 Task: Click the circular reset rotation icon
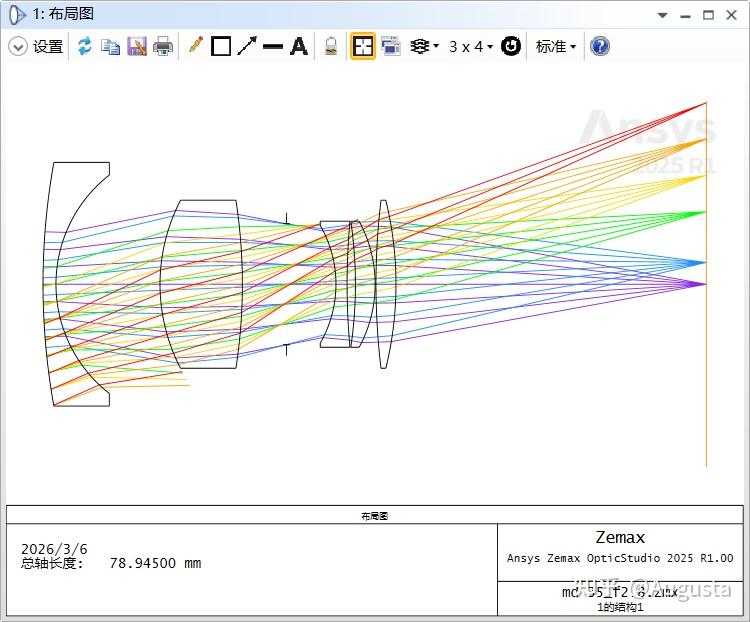(510, 46)
